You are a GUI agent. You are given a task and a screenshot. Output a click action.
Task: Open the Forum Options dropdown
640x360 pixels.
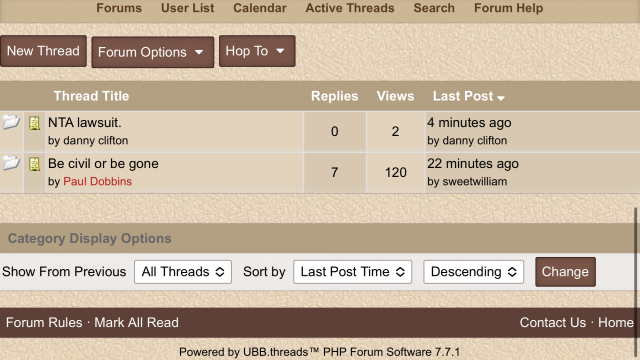pyautogui.click(x=153, y=52)
